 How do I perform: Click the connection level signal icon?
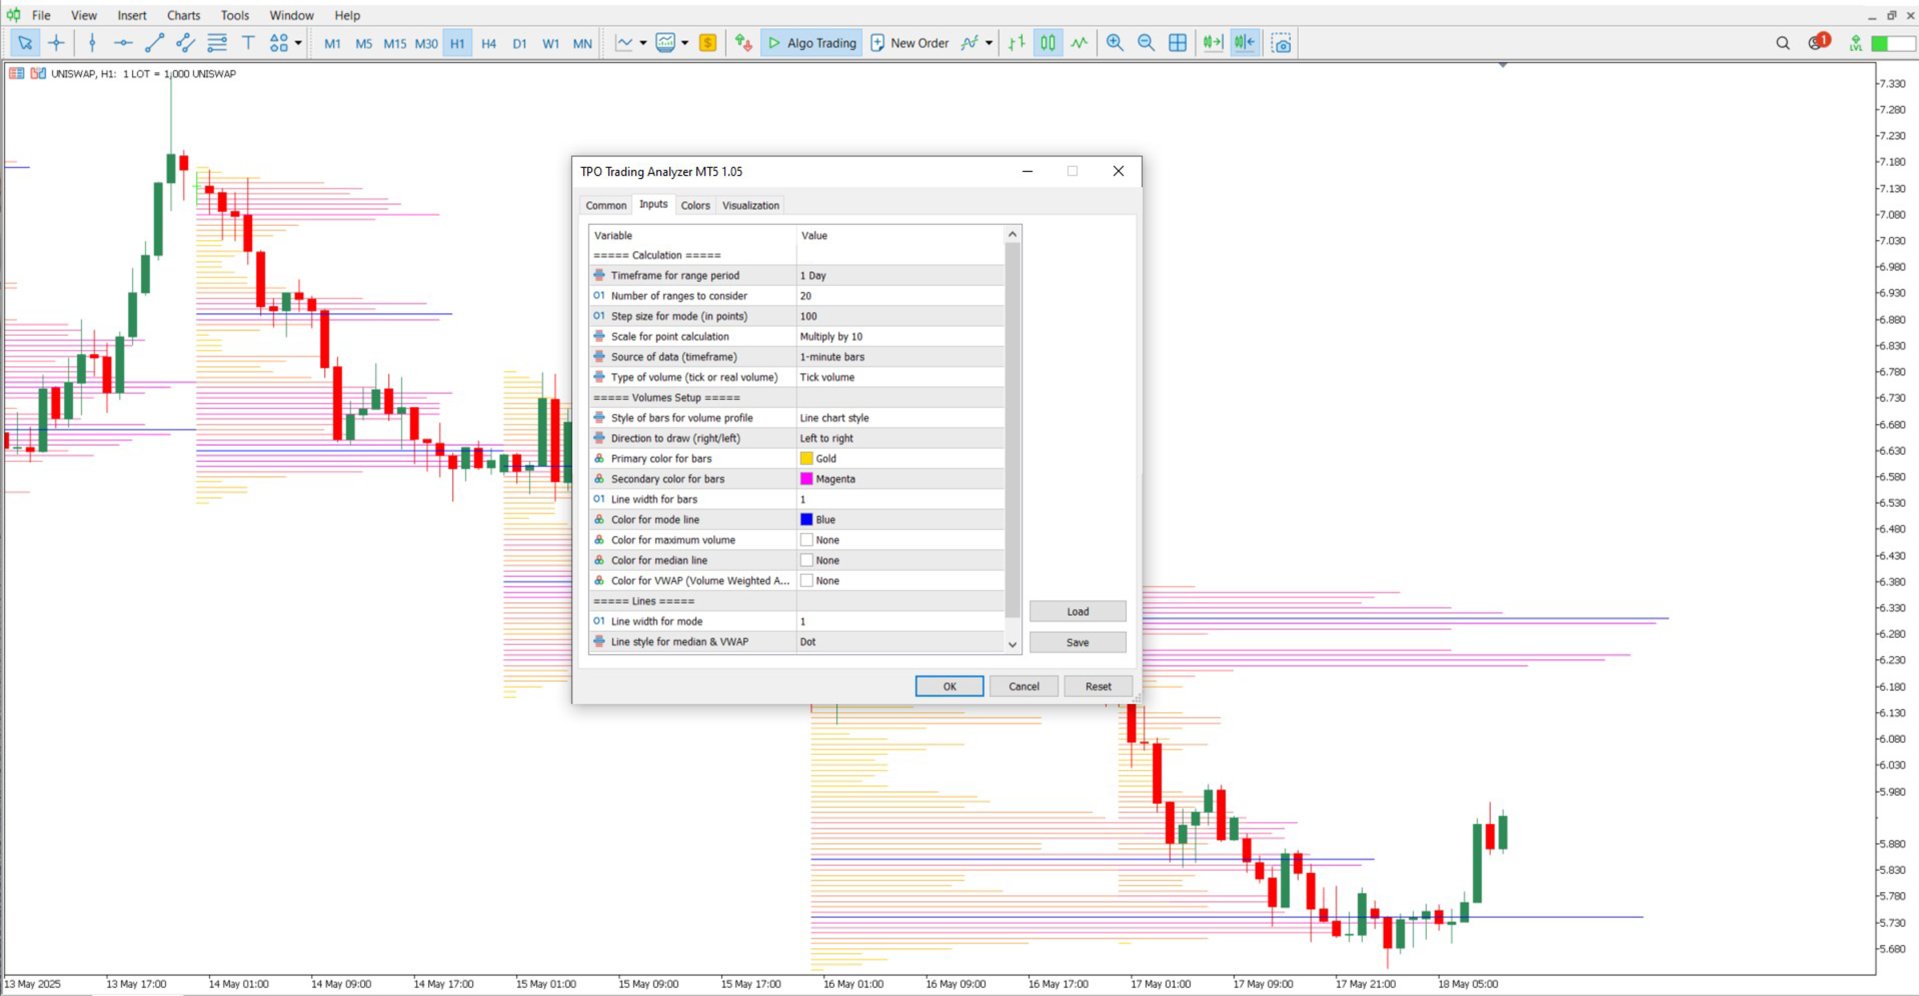pos(1855,43)
